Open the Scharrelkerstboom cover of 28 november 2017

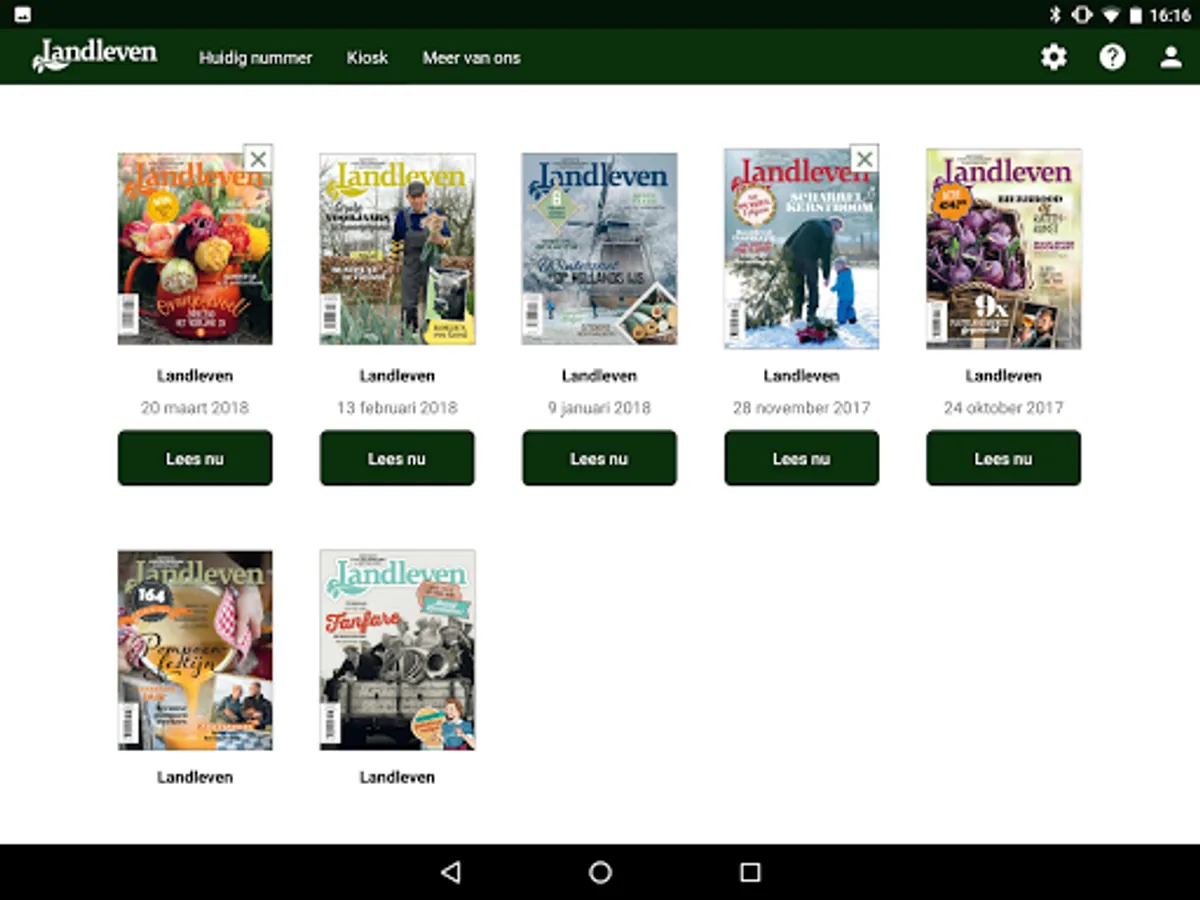(802, 249)
